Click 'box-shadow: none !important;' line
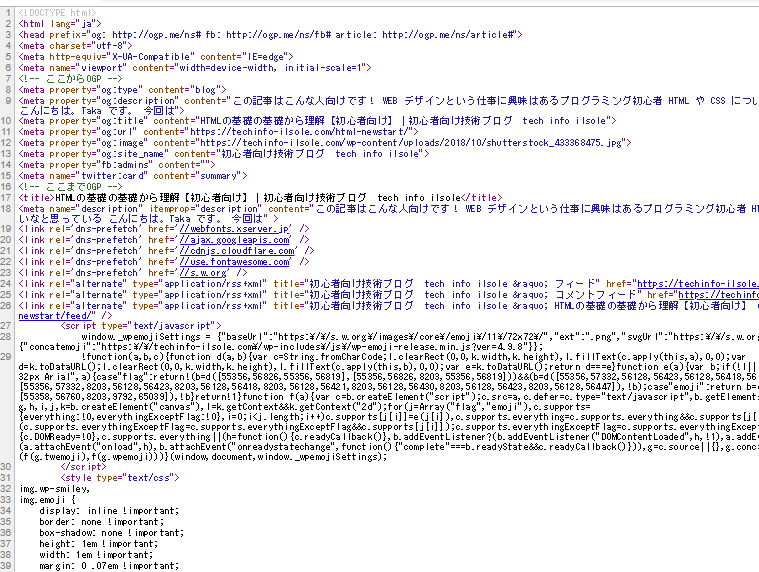This screenshot has width=759, height=572. click(x=112, y=533)
